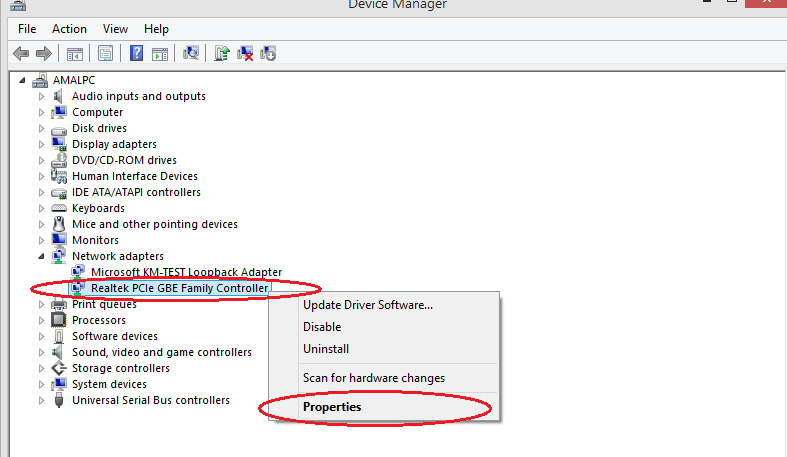The image size is (787, 457).
Task: Click the DVD/CD-ROM drives icon
Action: point(59,161)
